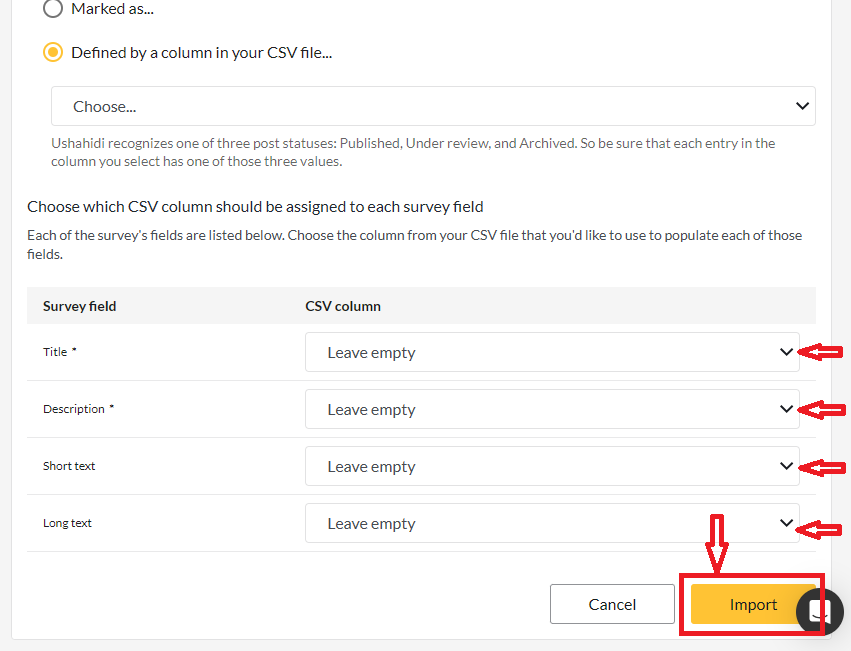This screenshot has height=651, width=851.
Task: Open the chat support widget
Action: coord(819,611)
